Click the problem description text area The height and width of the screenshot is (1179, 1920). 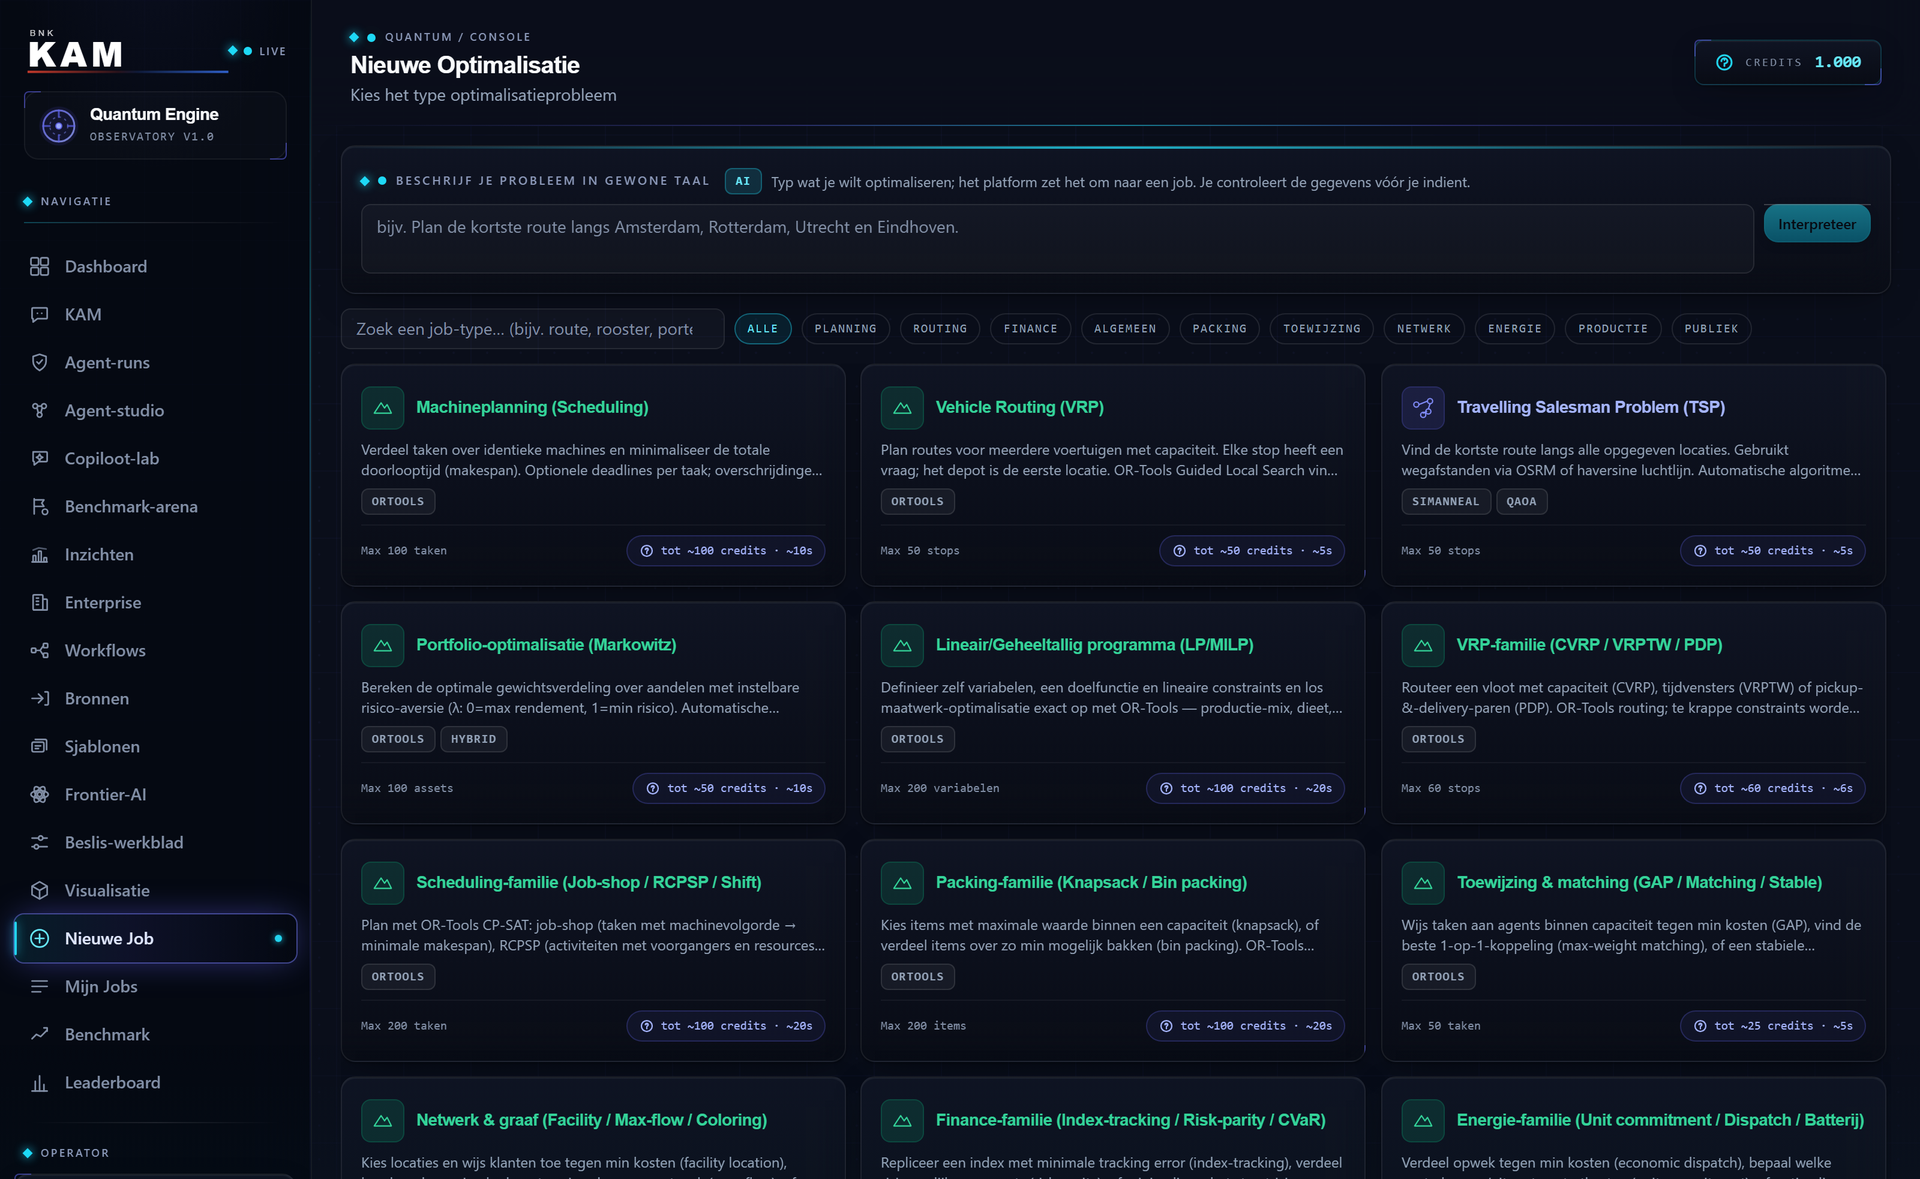click(x=1057, y=239)
